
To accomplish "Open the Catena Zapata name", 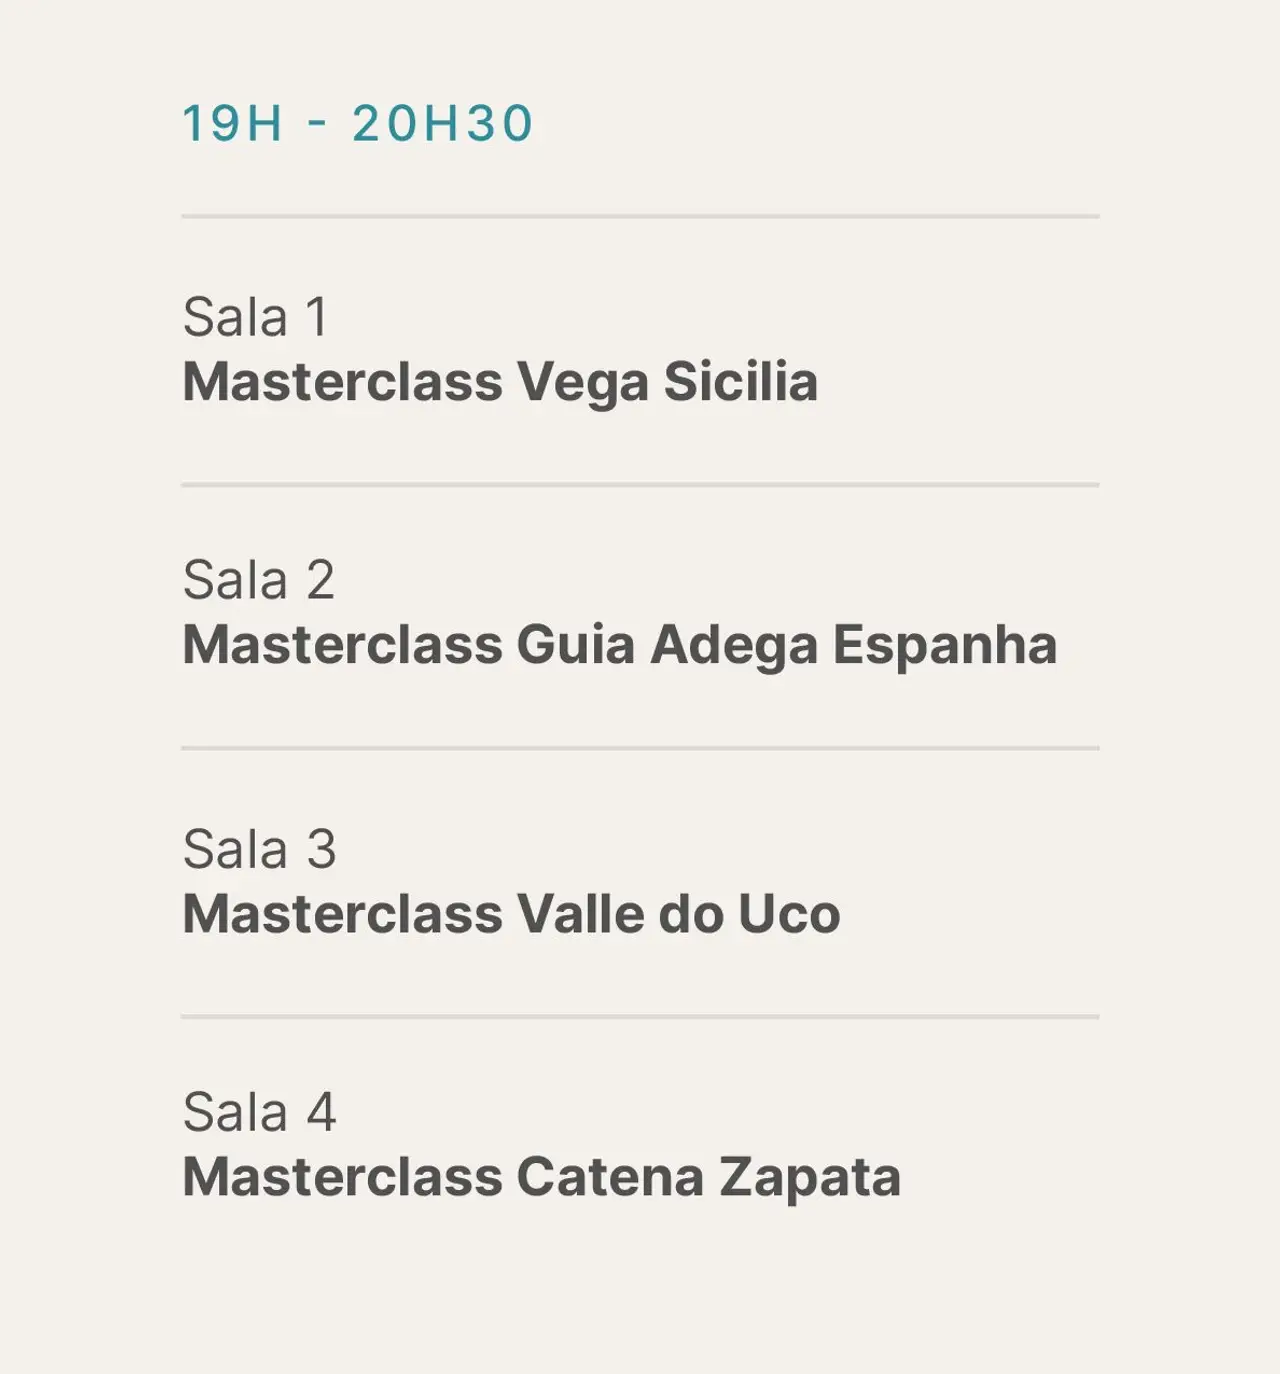I will [x=708, y=1177].
